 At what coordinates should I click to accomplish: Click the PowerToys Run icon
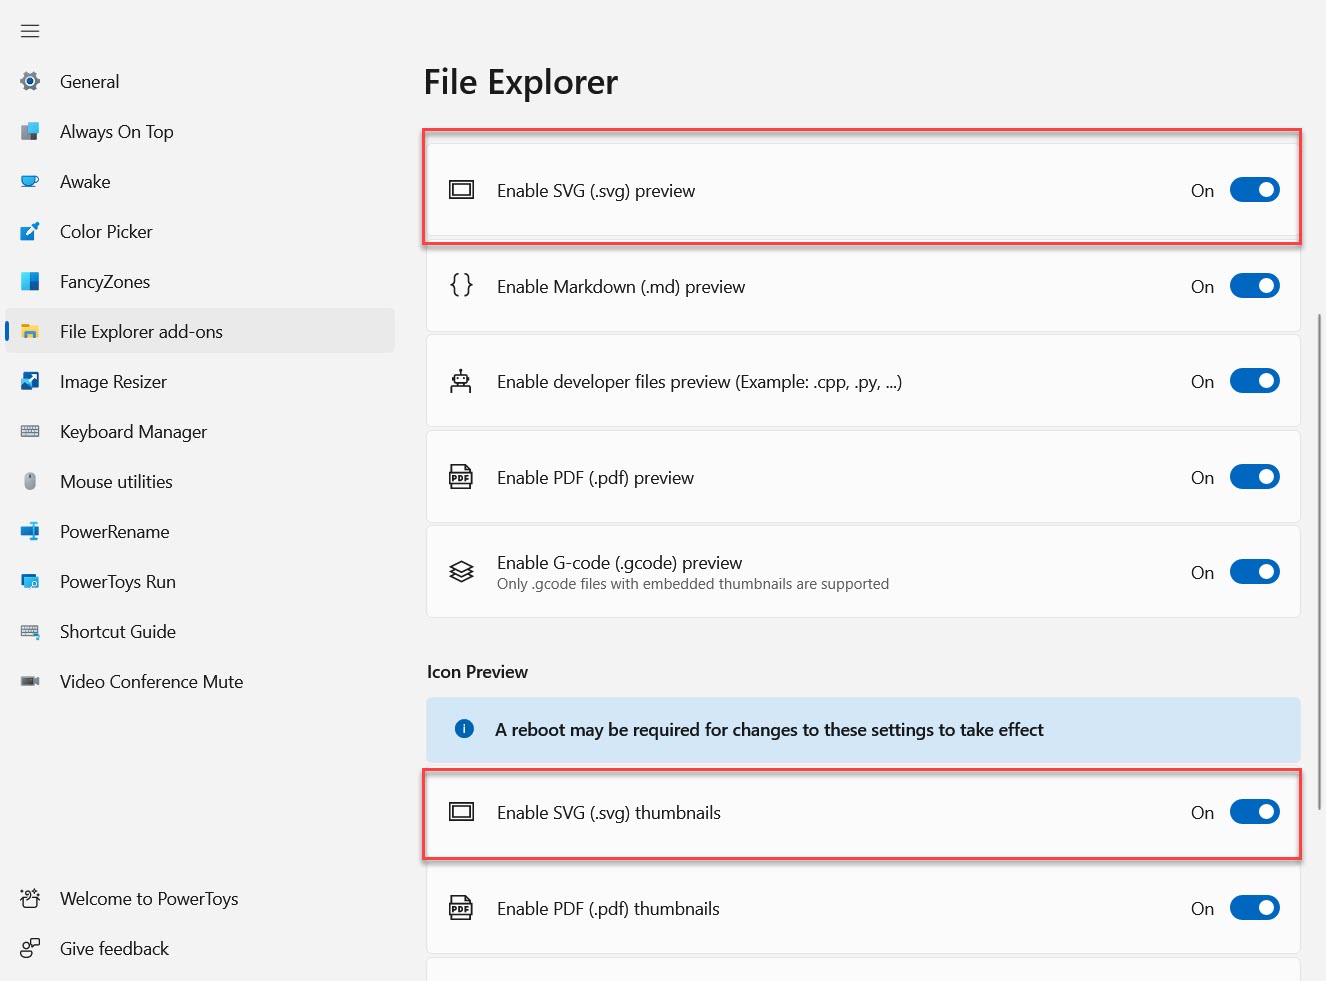[30, 581]
